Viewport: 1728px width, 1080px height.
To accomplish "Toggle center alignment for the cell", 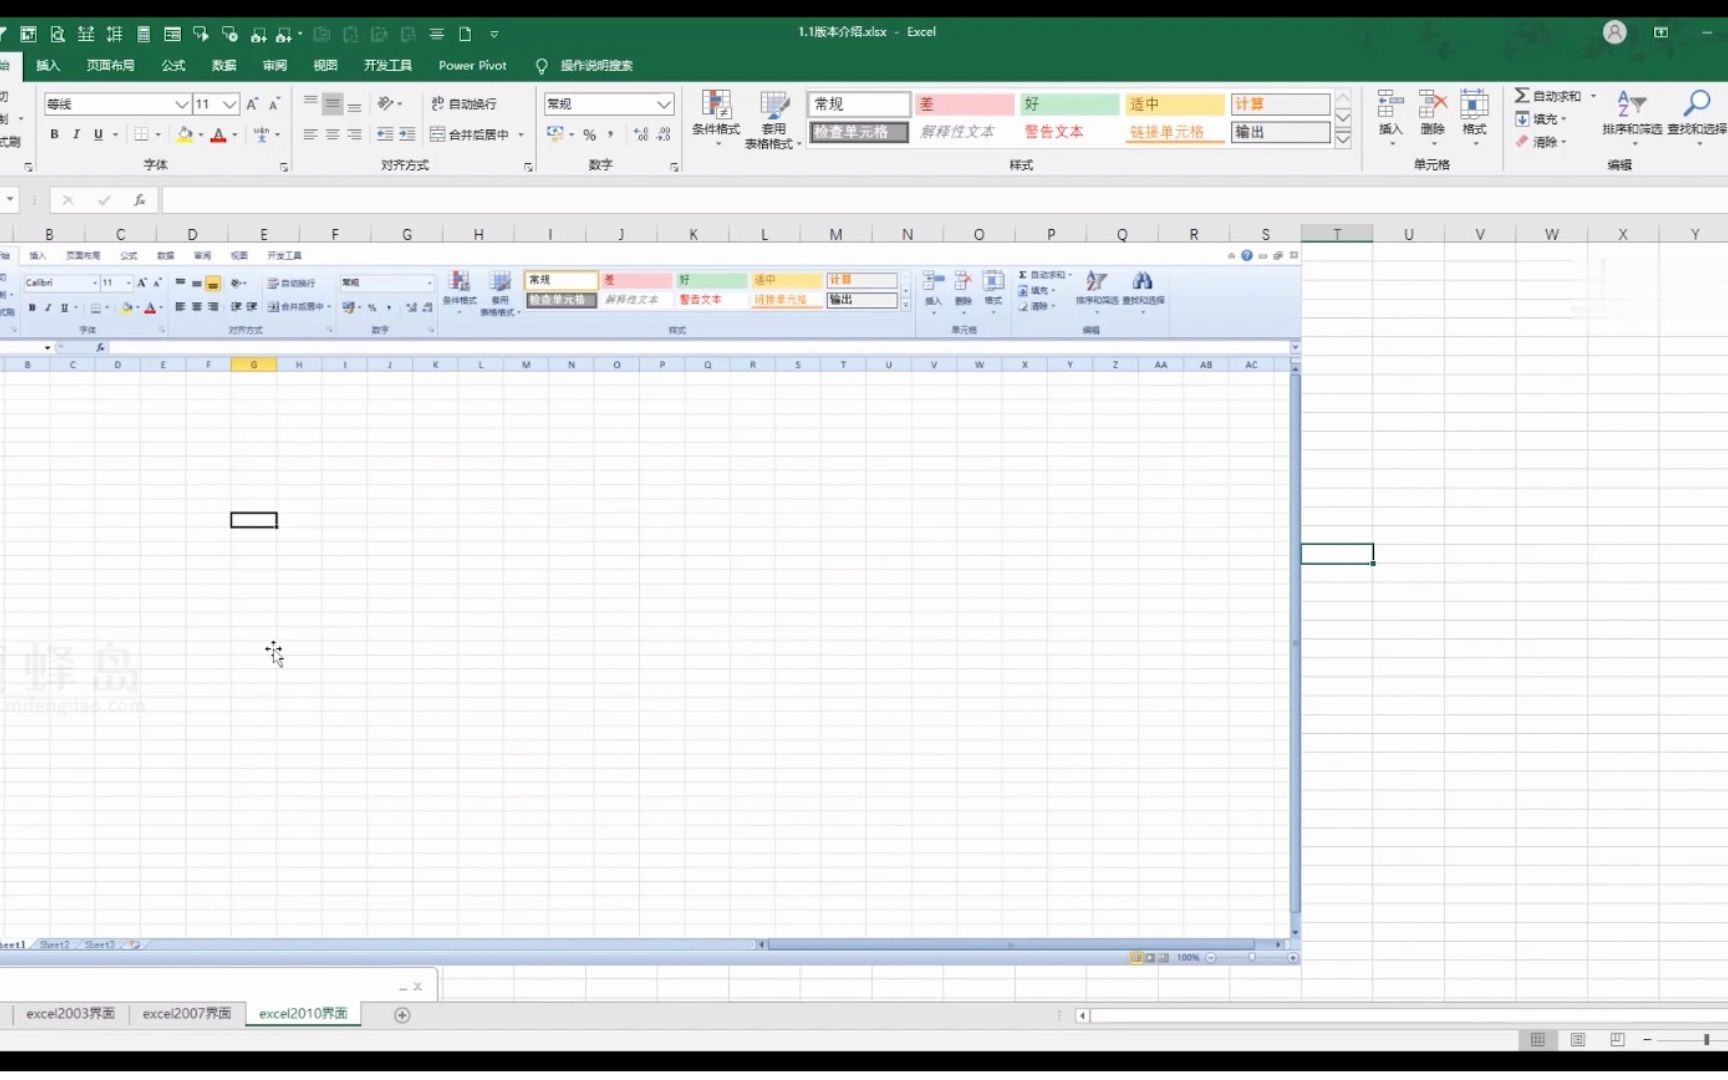I will click(331, 134).
